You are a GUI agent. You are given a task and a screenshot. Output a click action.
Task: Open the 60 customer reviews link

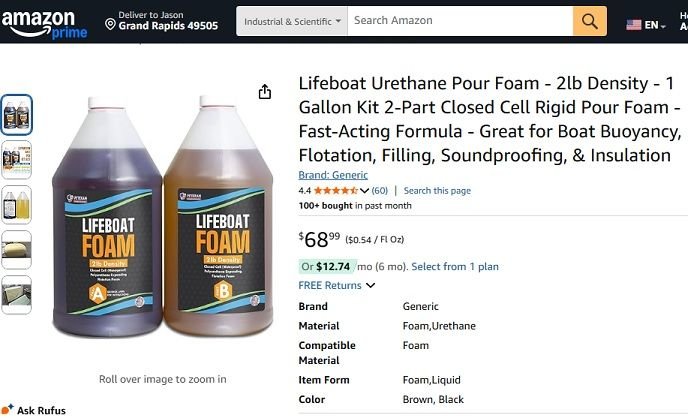380,190
